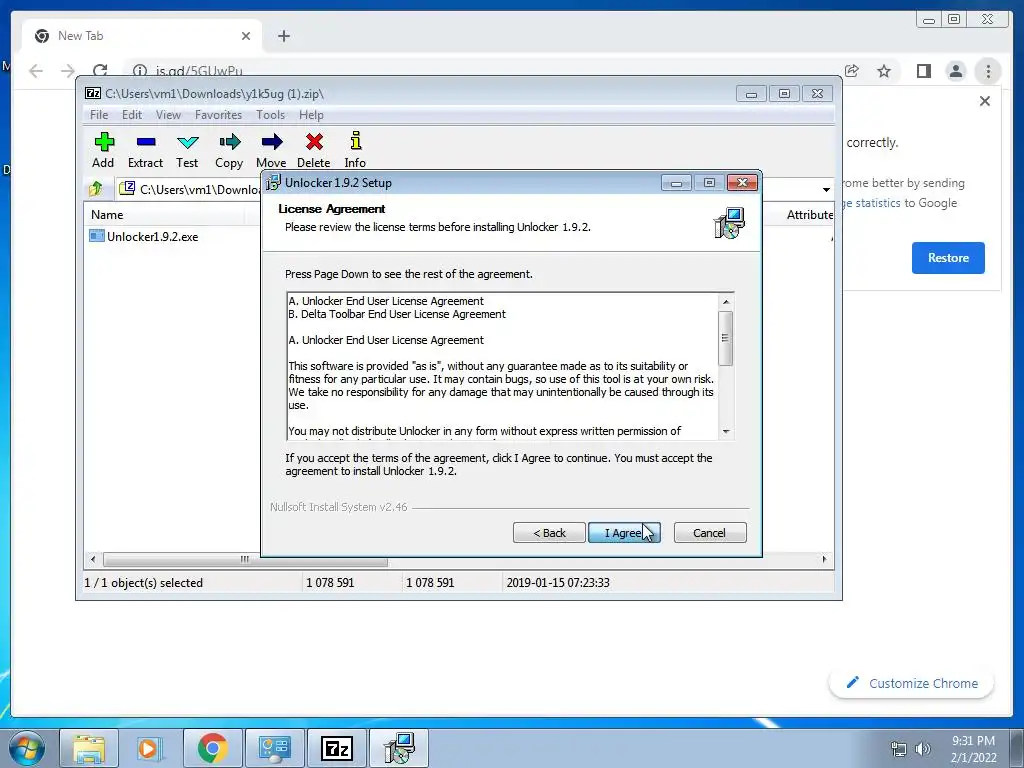Screen dimensions: 1024x768
Task: Reload the Chrome page
Action: point(100,71)
